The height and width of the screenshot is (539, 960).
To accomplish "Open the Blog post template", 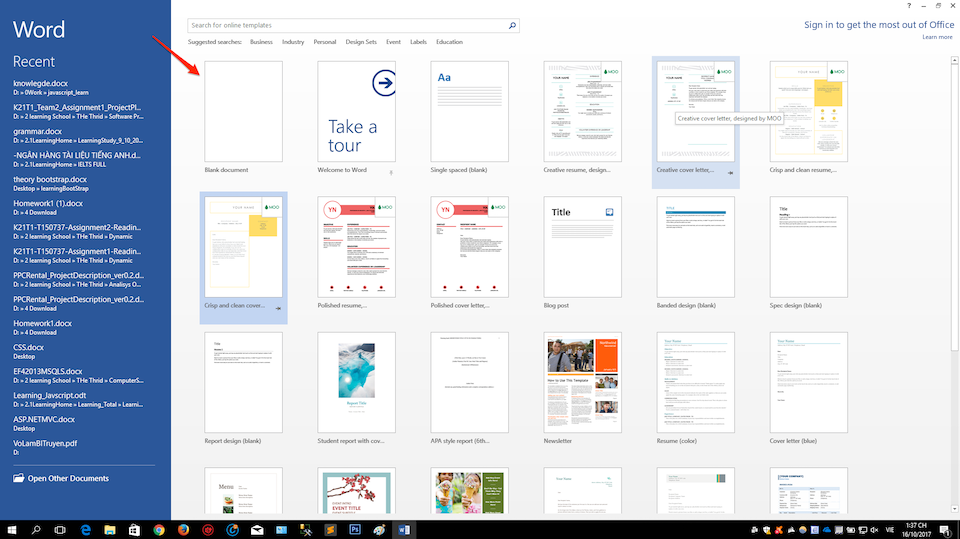I will (582, 247).
